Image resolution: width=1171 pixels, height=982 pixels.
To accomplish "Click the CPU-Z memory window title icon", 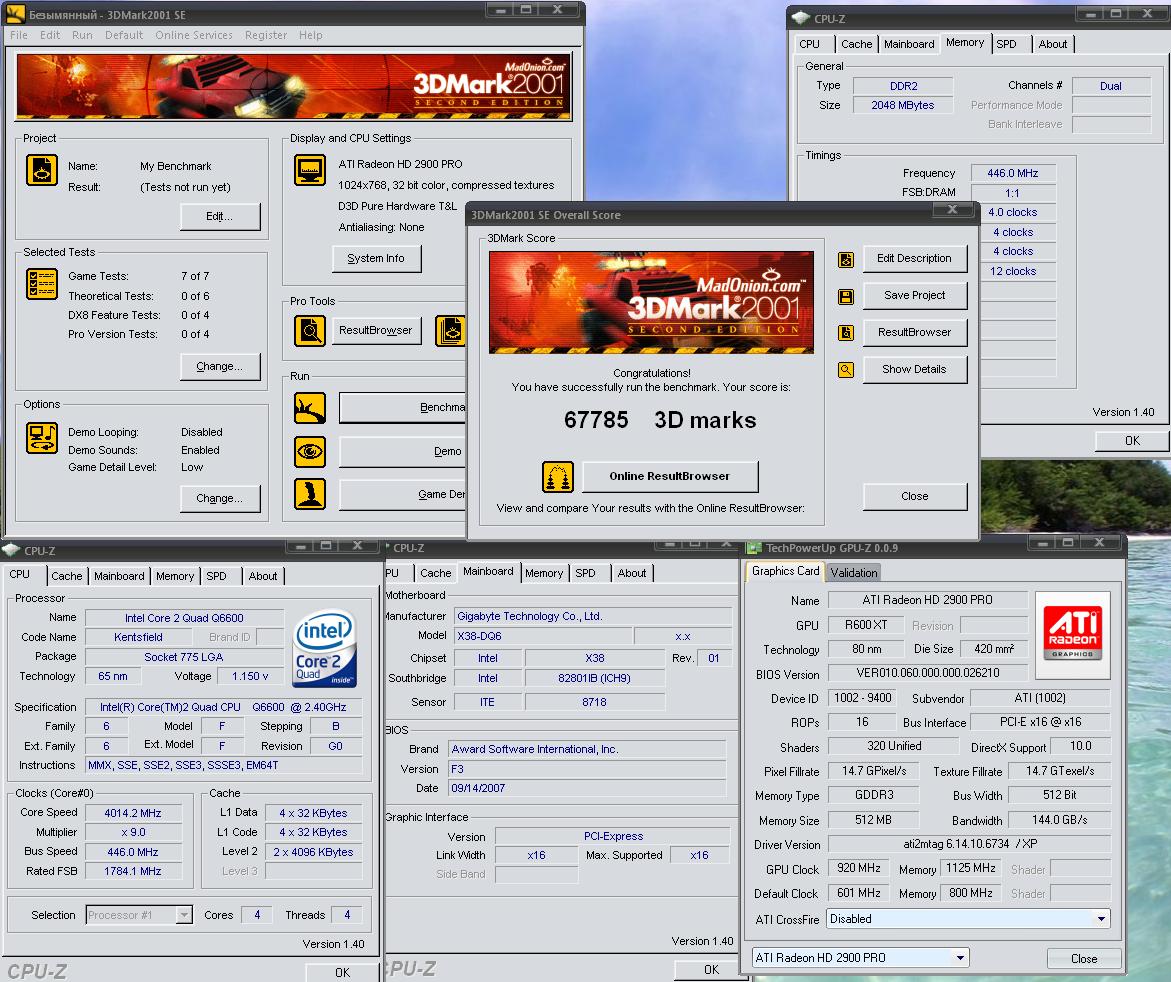I will pos(801,18).
